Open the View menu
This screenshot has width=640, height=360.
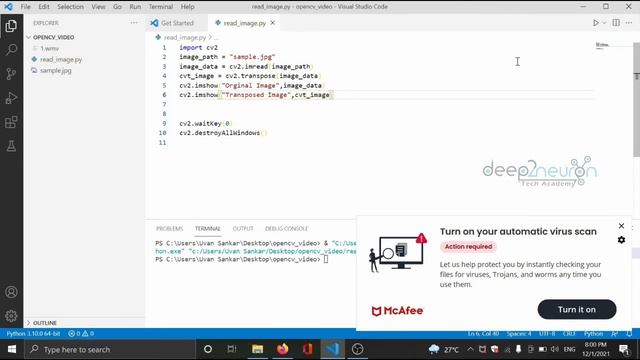coord(98,7)
